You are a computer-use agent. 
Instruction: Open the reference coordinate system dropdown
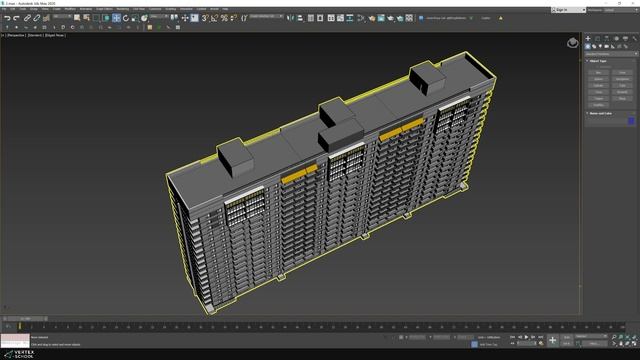(159, 16)
